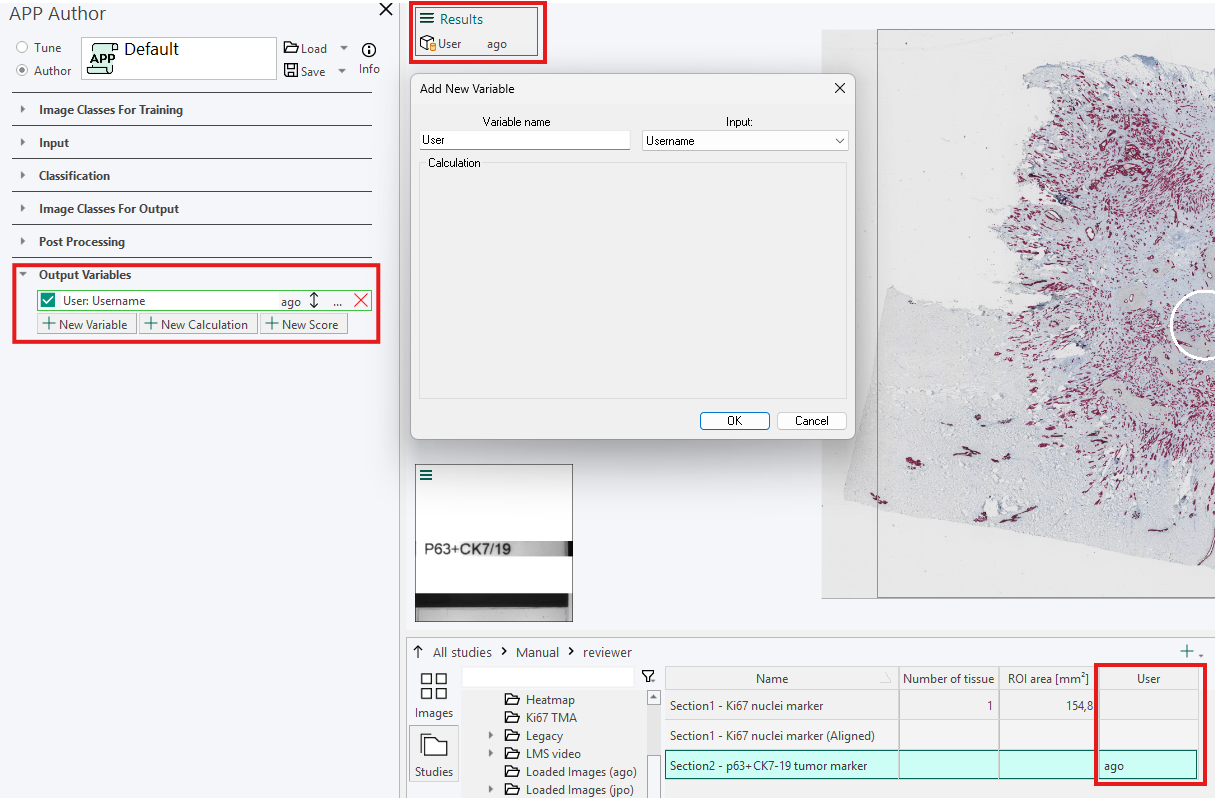1215x798 pixels.
Task: Uncheck the User: Username output variable
Action: pyautogui.click(x=46, y=300)
